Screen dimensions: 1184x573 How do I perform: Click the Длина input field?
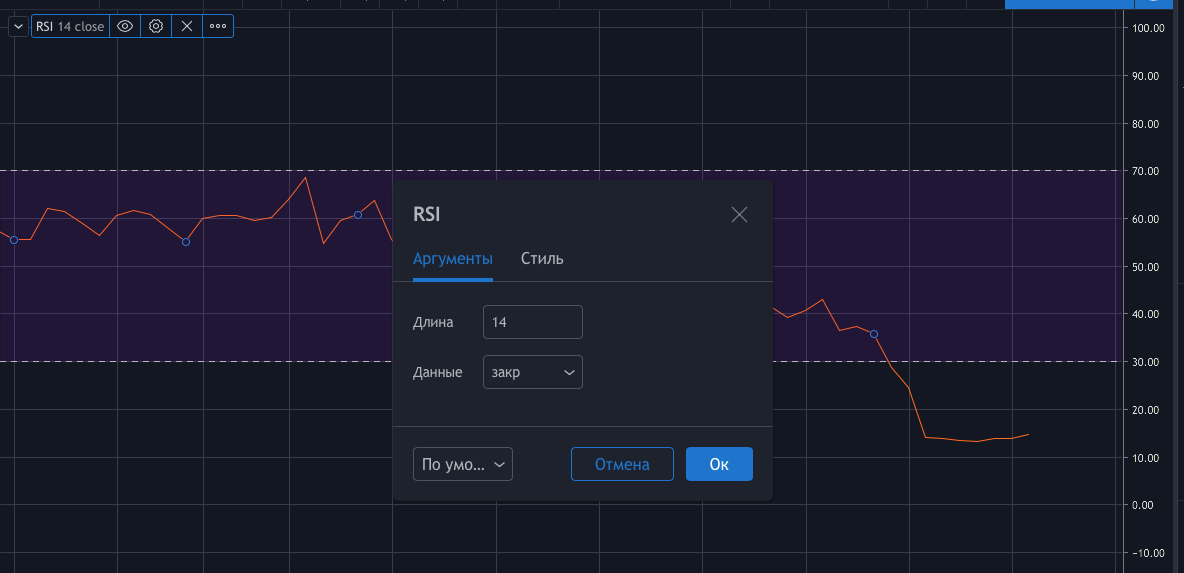click(532, 322)
